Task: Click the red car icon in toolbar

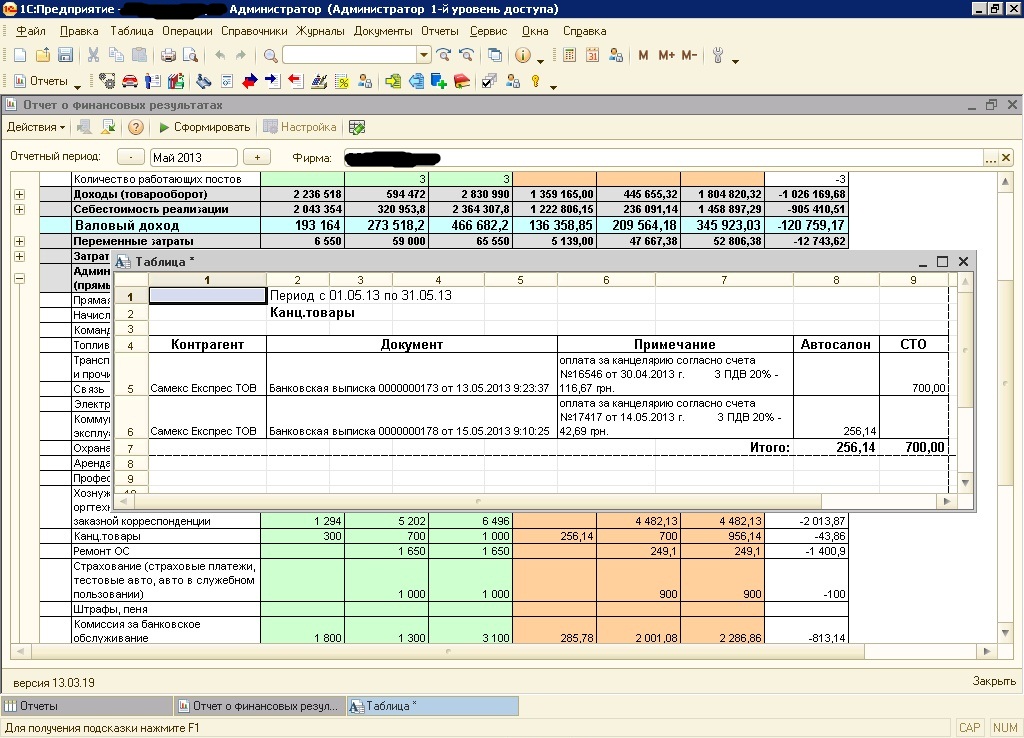Action: point(130,81)
